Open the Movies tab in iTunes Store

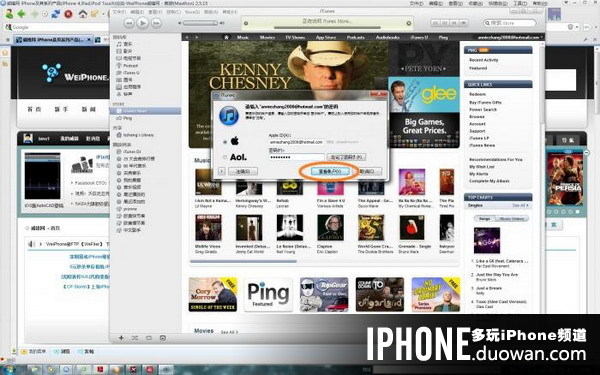click(267, 37)
